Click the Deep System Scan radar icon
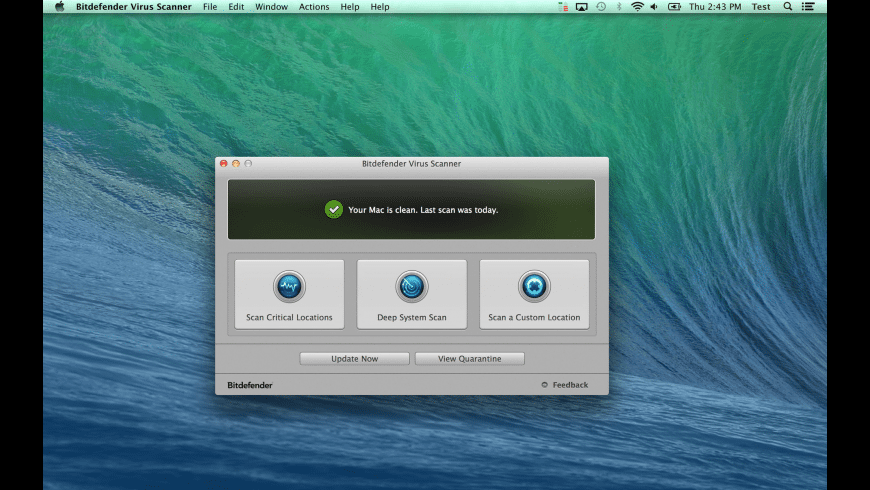 [x=412, y=286]
